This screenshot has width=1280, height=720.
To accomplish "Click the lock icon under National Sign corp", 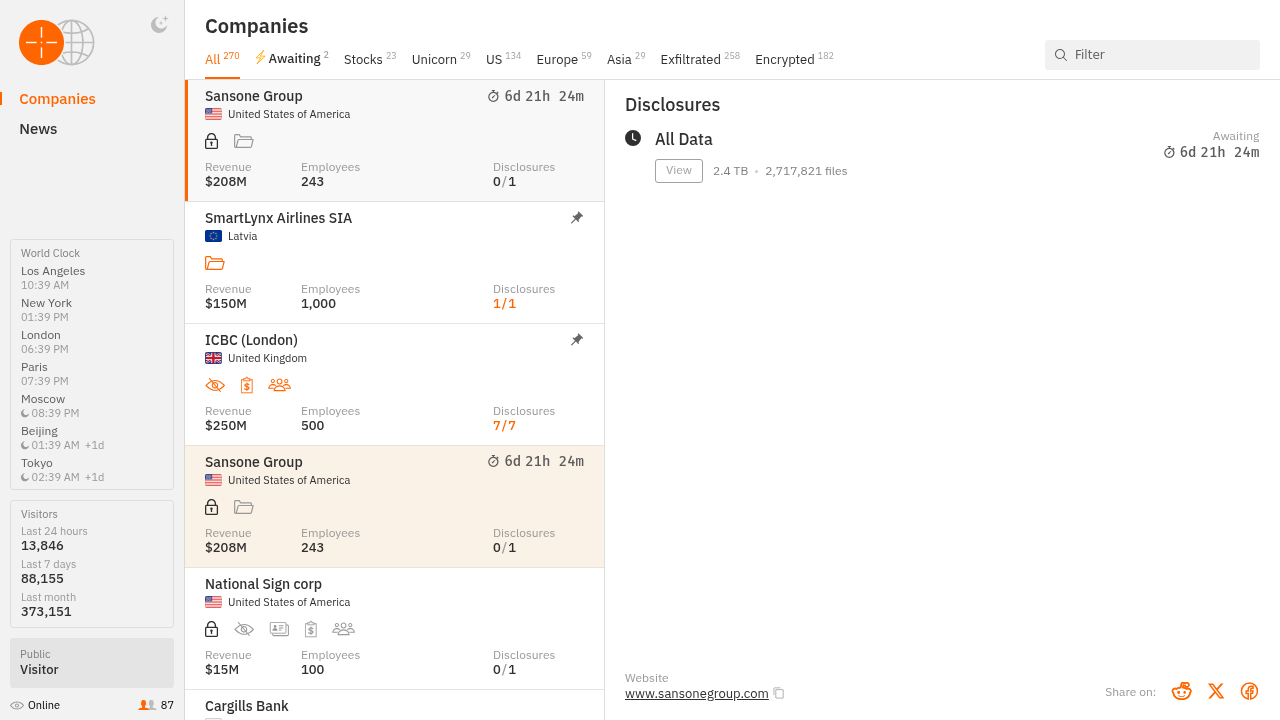I will pyautogui.click(x=211, y=629).
